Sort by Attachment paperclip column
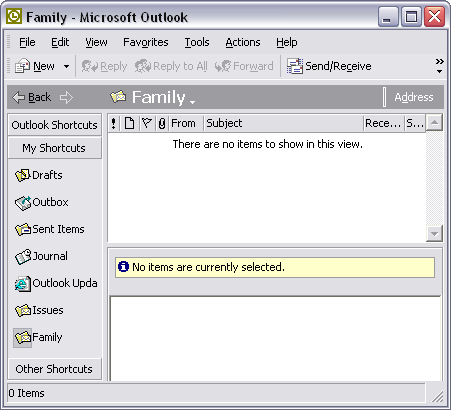Image resolution: width=451 pixels, height=410 pixels. (162, 123)
